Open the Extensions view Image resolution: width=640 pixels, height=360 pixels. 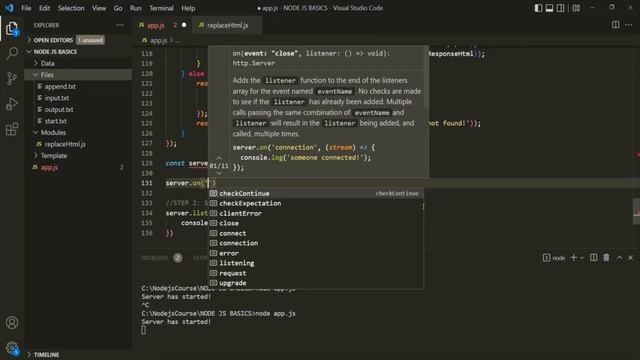pyautogui.click(x=12, y=129)
